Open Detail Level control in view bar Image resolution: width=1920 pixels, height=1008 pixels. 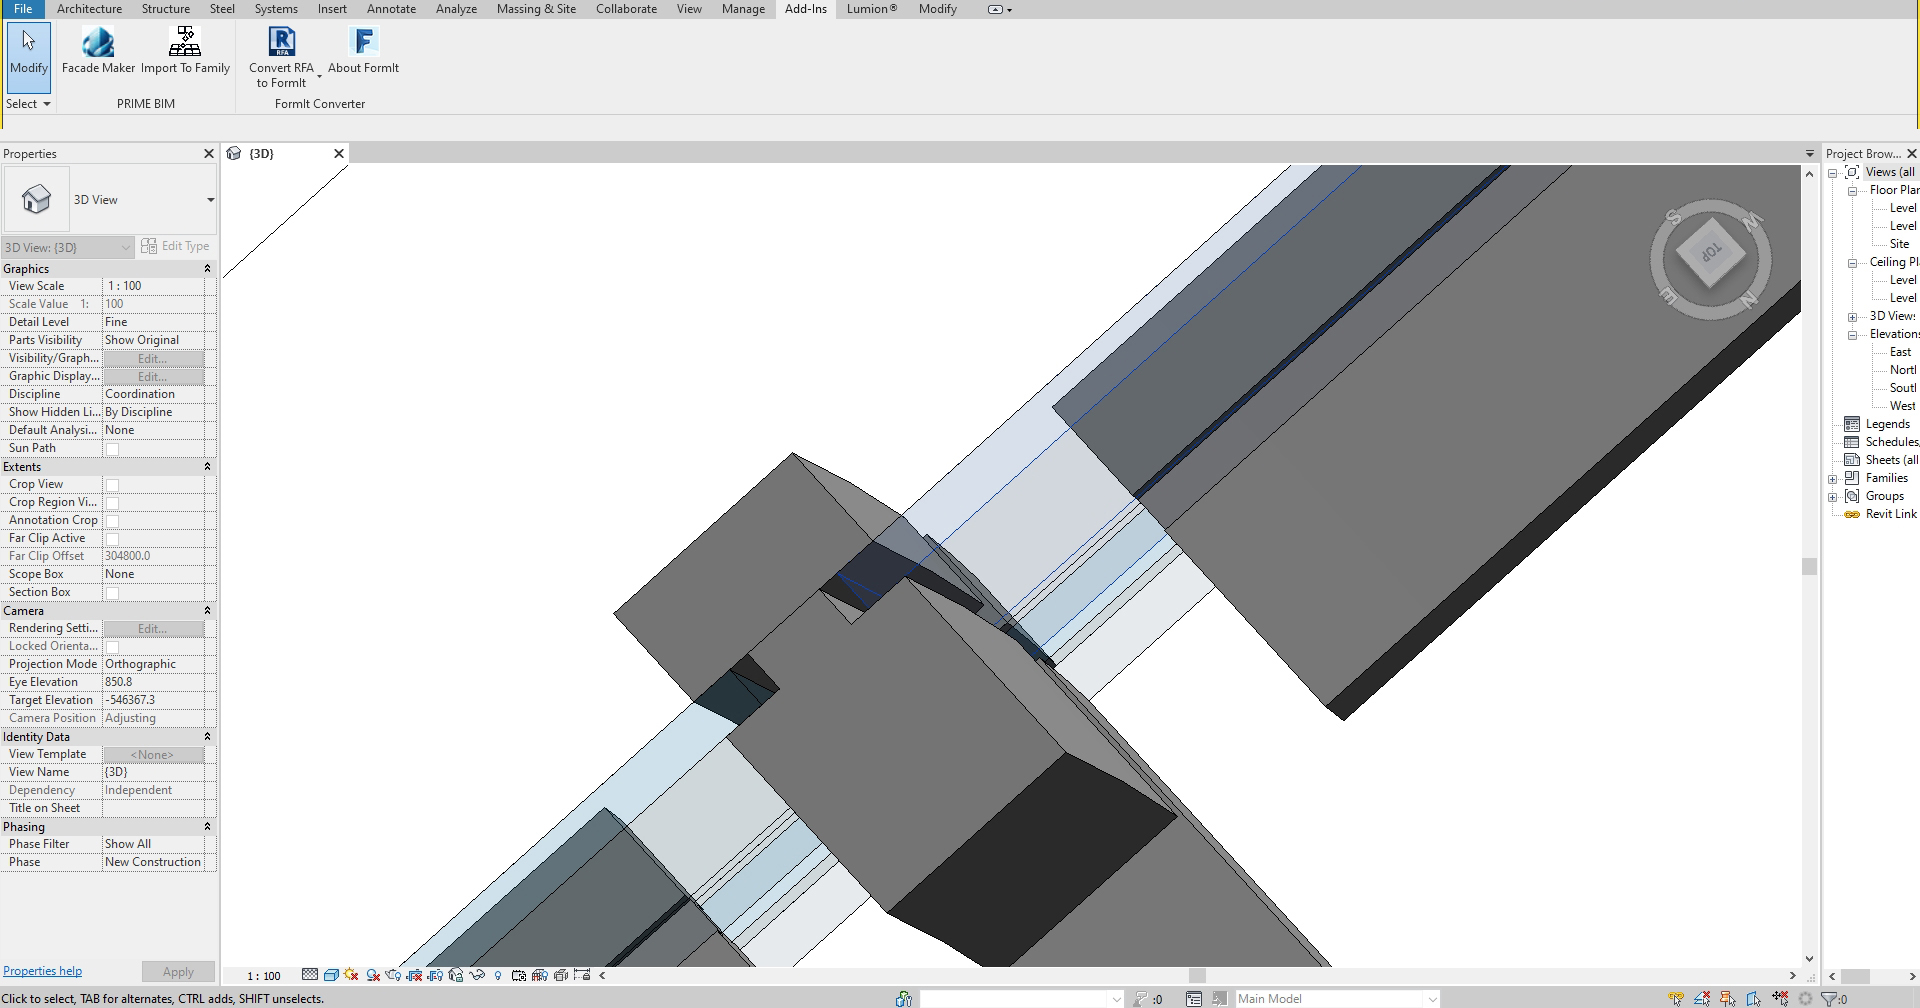pyautogui.click(x=310, y=975)
